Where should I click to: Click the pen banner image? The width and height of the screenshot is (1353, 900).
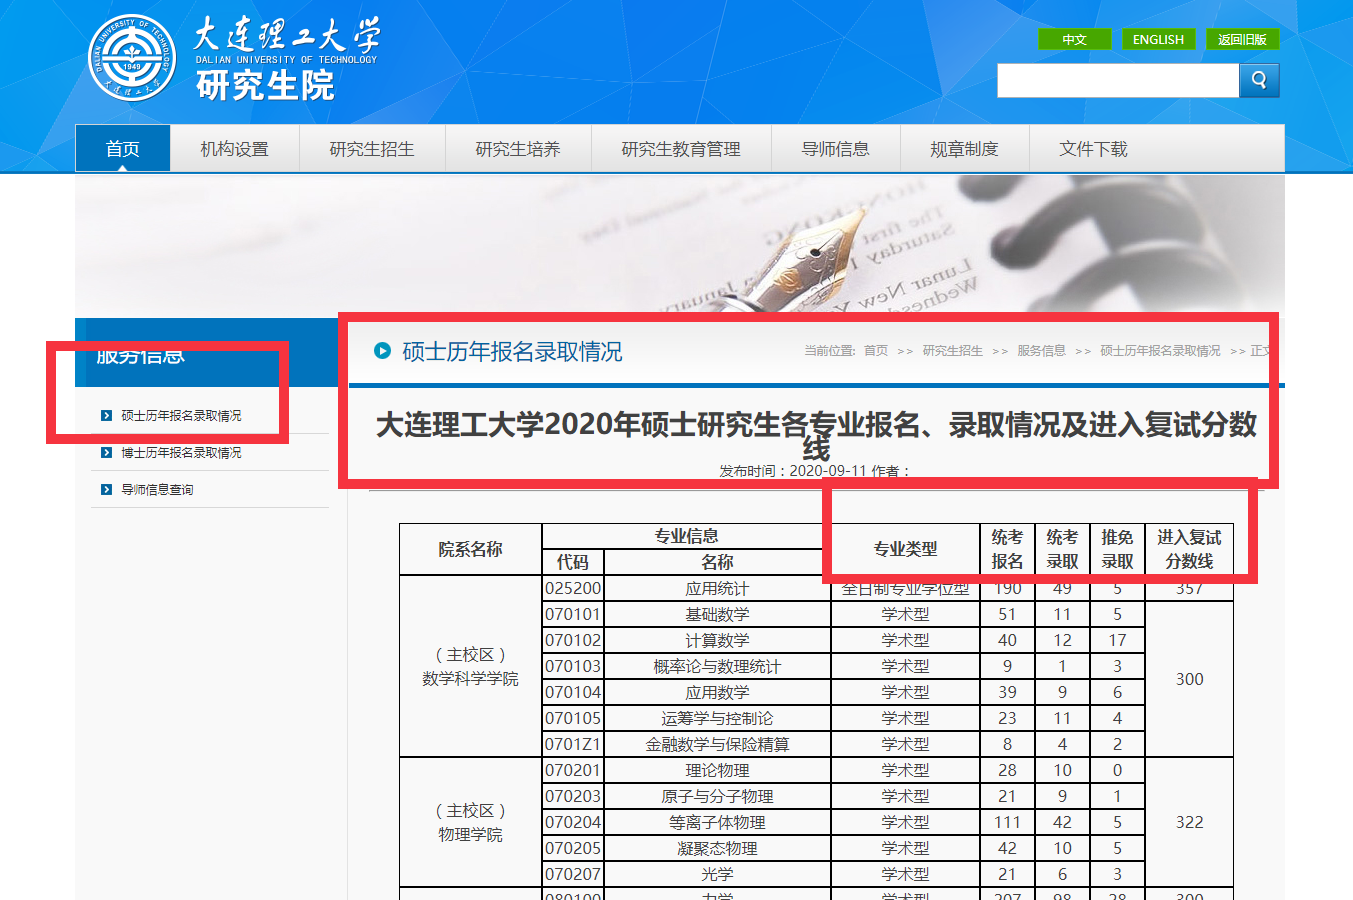pos(680,244)
